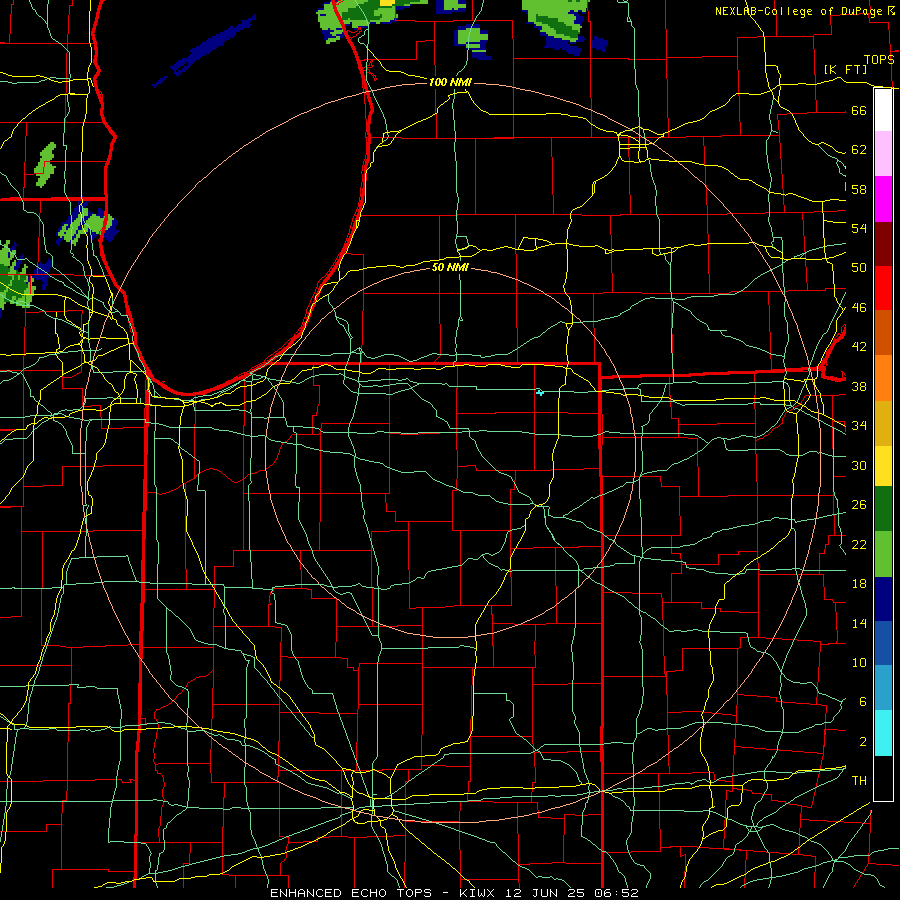Select the '10' scale value
The image size is (900, 900).
[x=859, y=663]
